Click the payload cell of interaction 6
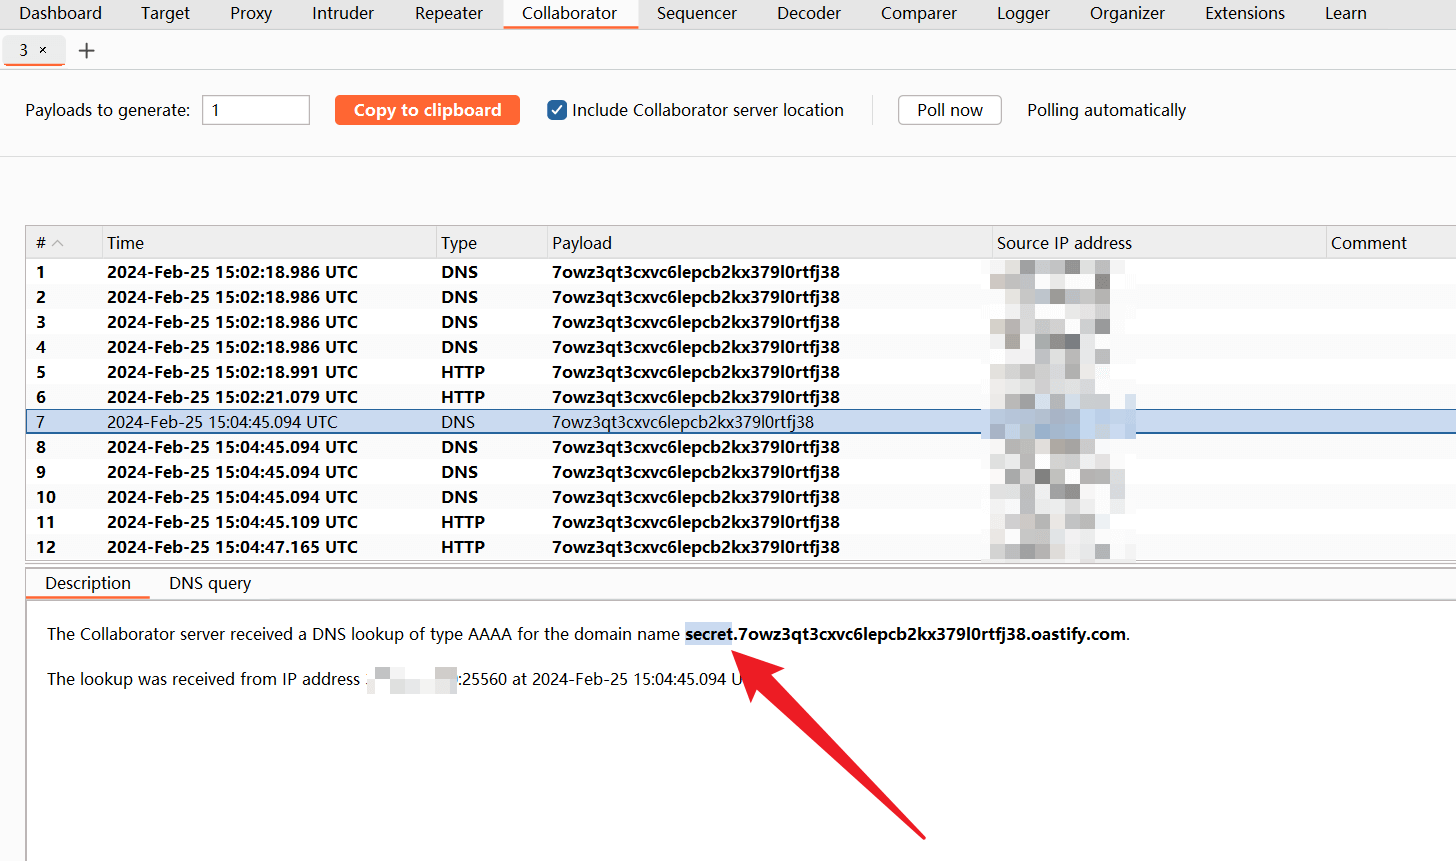 (696, 397)
